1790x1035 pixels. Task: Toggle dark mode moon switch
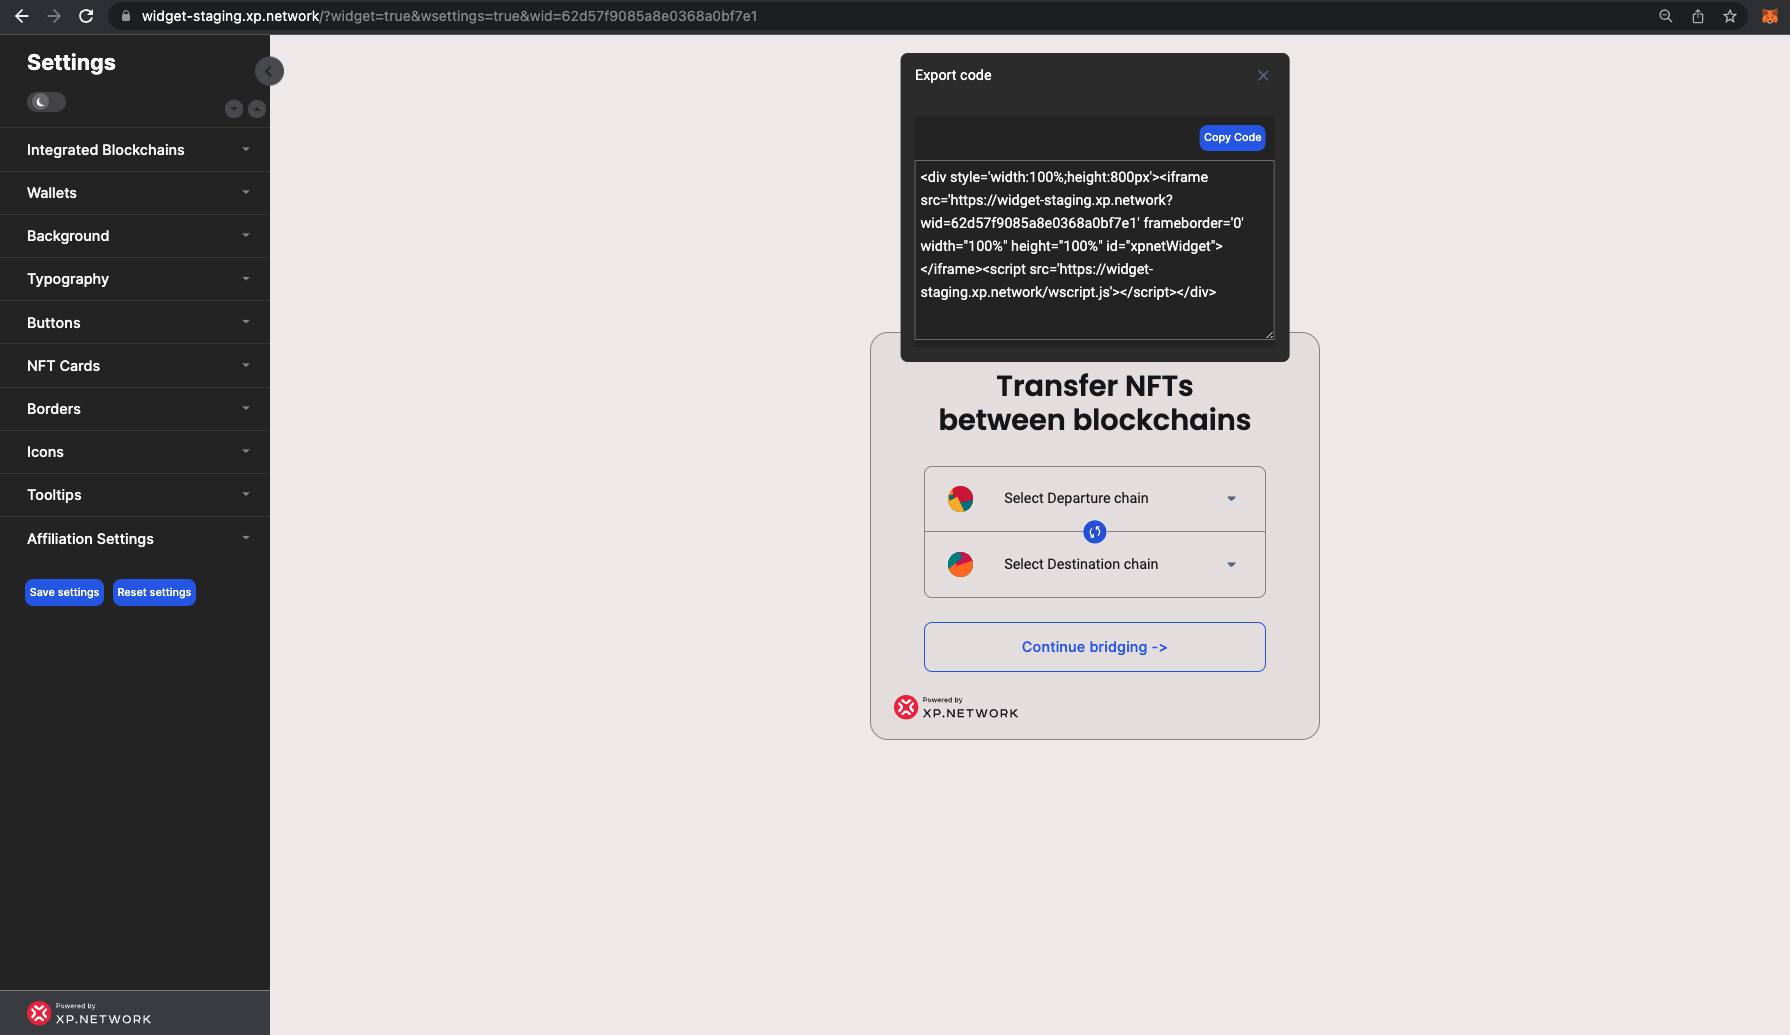[x=46, y=102]
